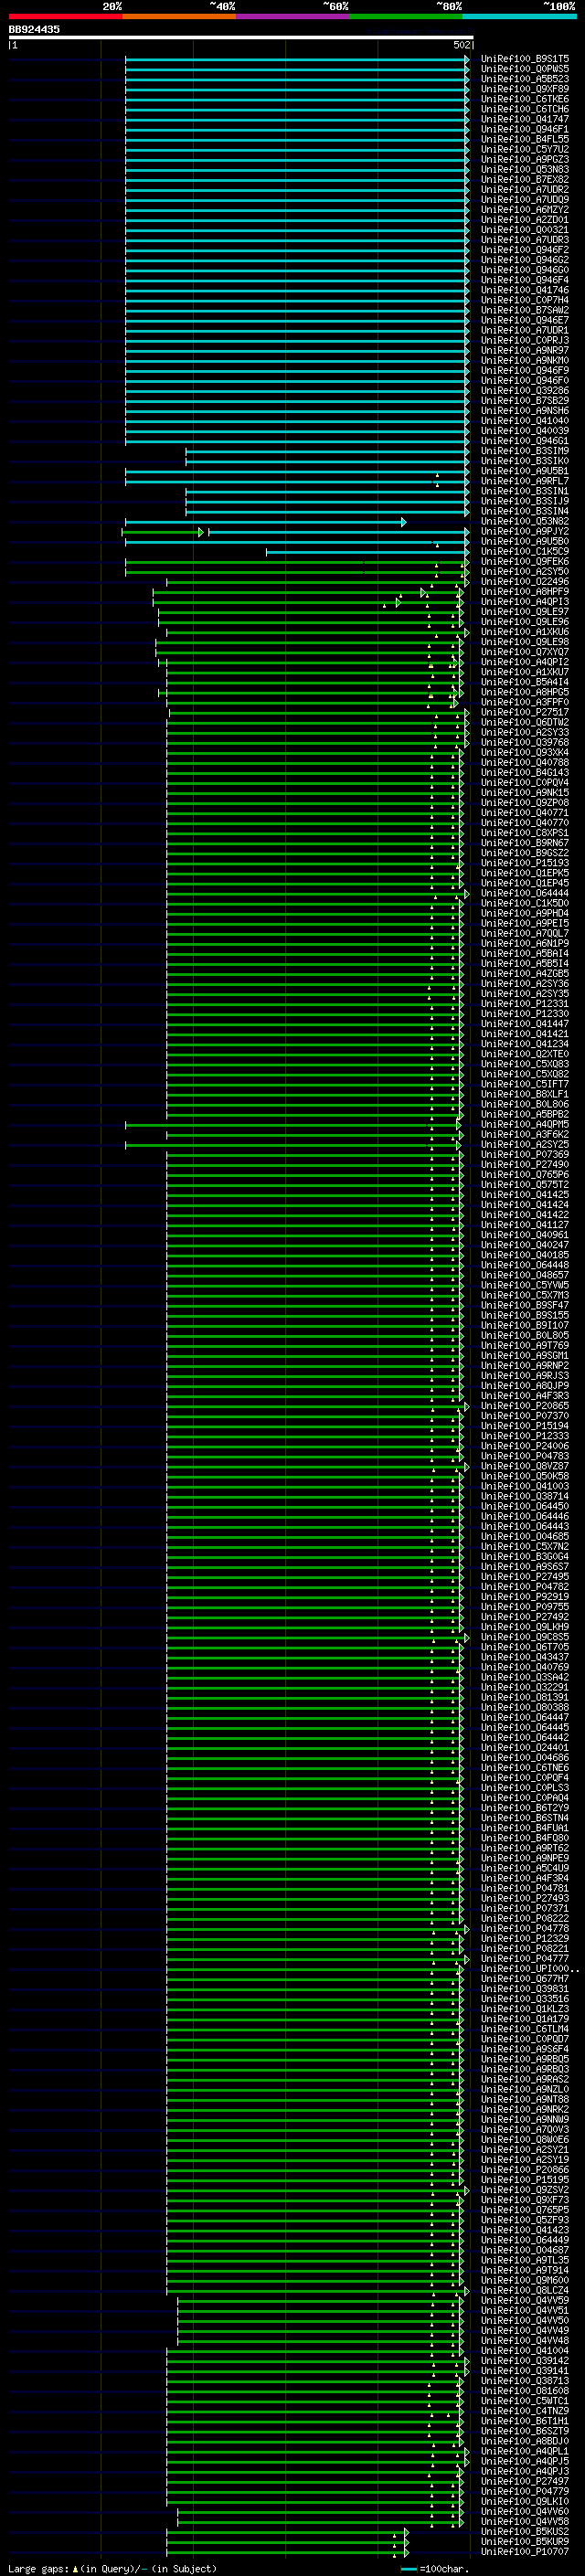
Task: Open hit UniRef100_A5B523
Action: point(525,79)
